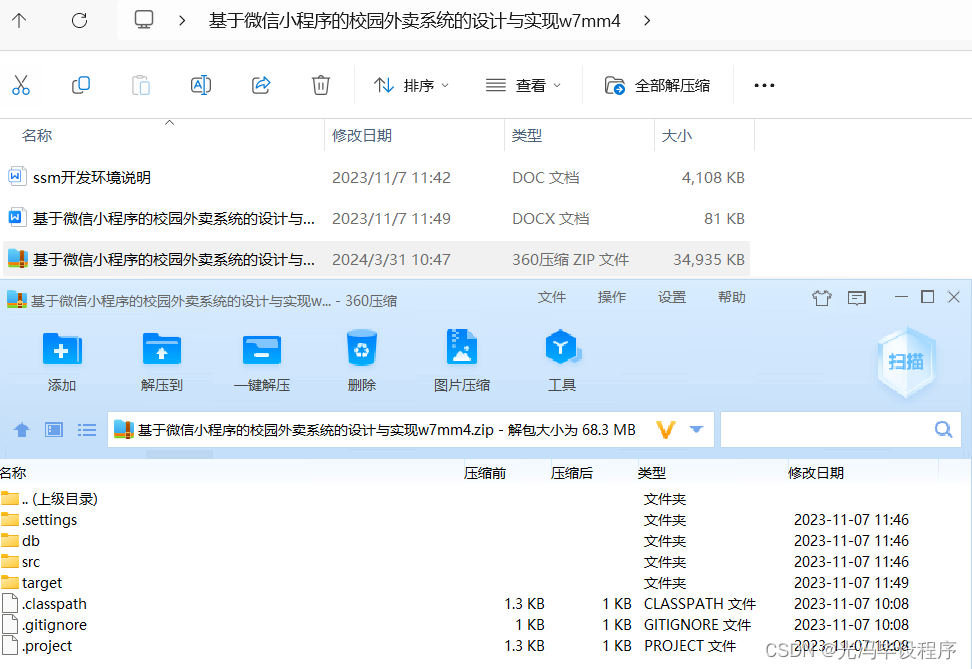
Task: Click the 解压到 extract-to tool
Action: pyautogui.click(x=162, y=361)
